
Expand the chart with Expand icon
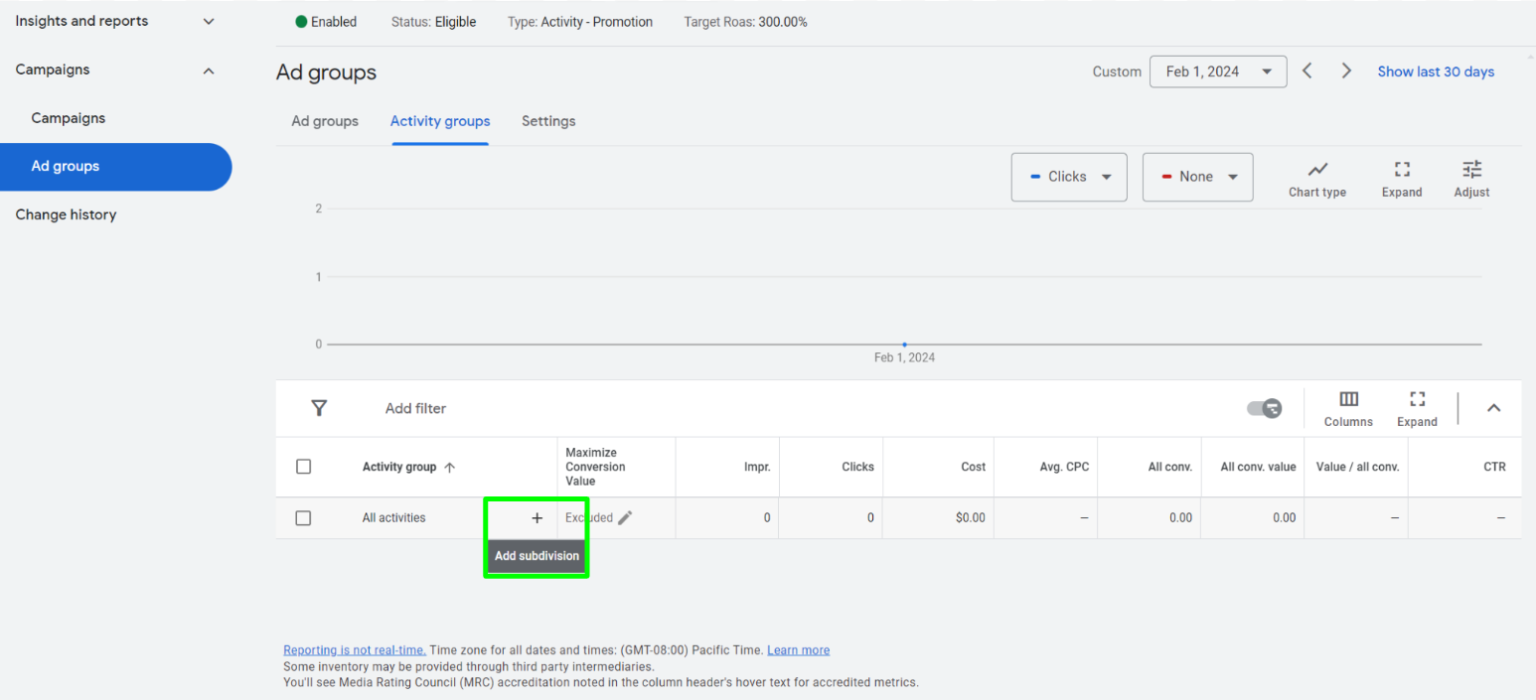click(x=1401, y=170)
